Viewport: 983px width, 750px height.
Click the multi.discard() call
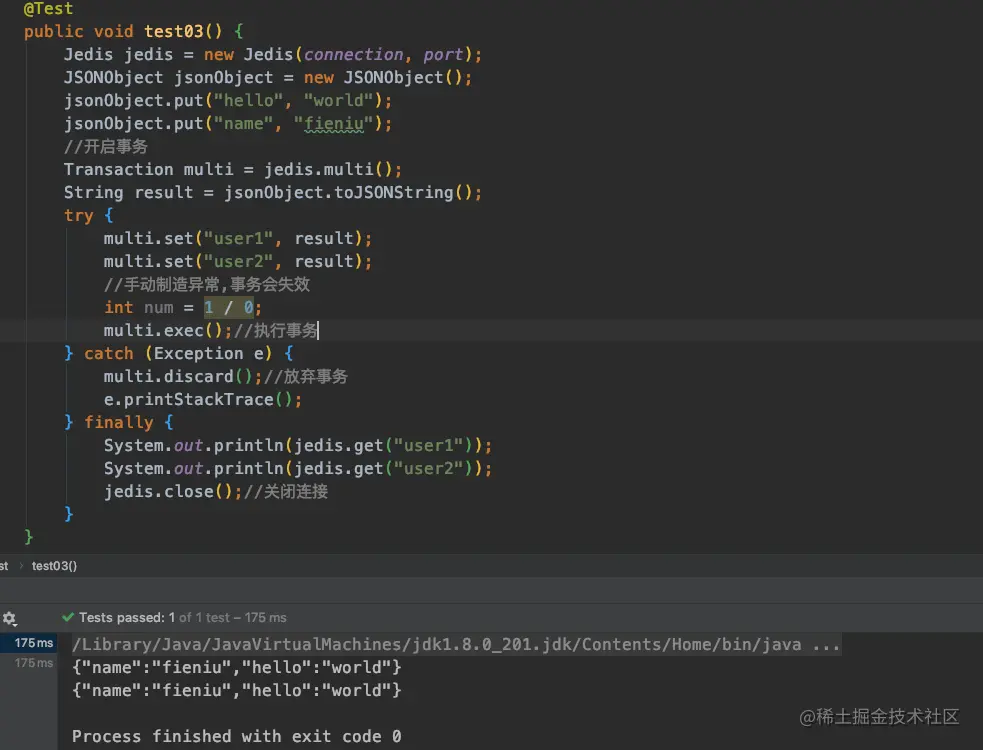[182, 376]
